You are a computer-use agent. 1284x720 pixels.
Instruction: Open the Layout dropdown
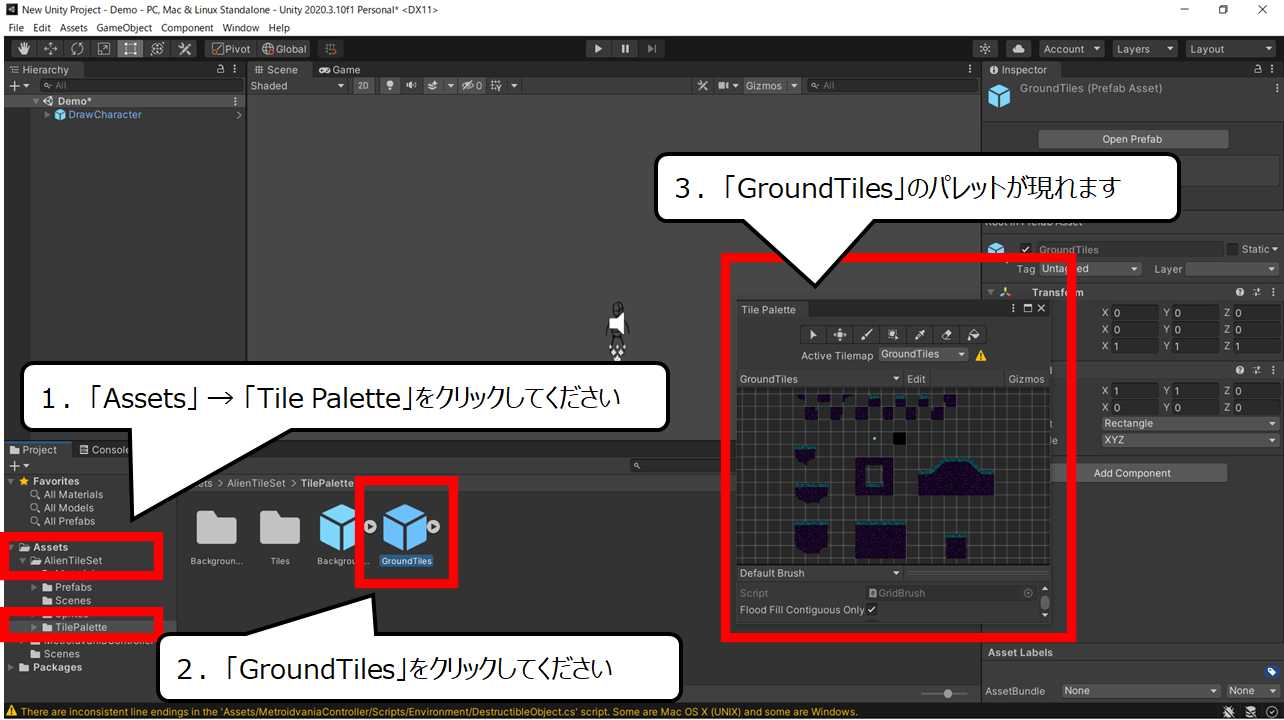1229,49
